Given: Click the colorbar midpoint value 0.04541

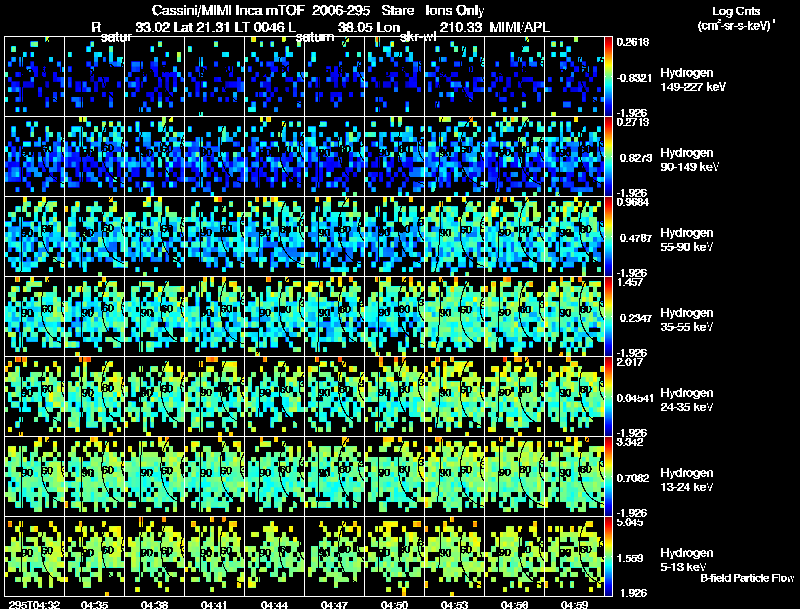Looking at the screenshot, I should pyautogui.click(x=635, y=398).
